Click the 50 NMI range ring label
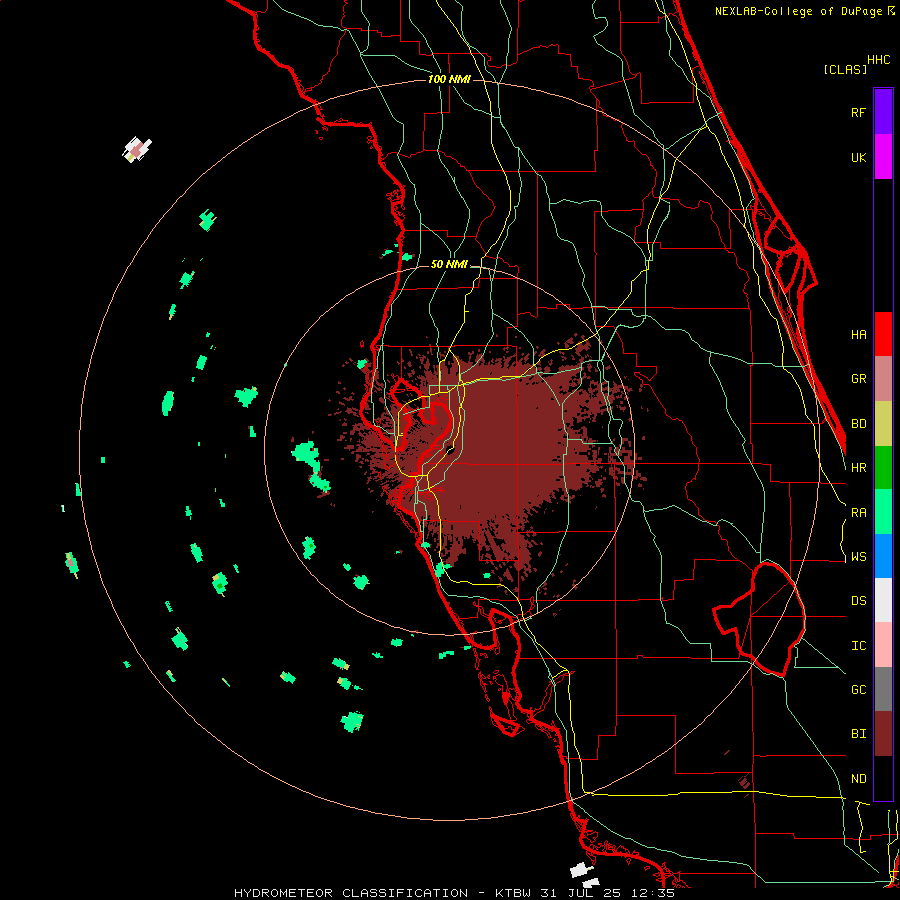This screenshot has height=900, width=900. [x=449, y=264]
